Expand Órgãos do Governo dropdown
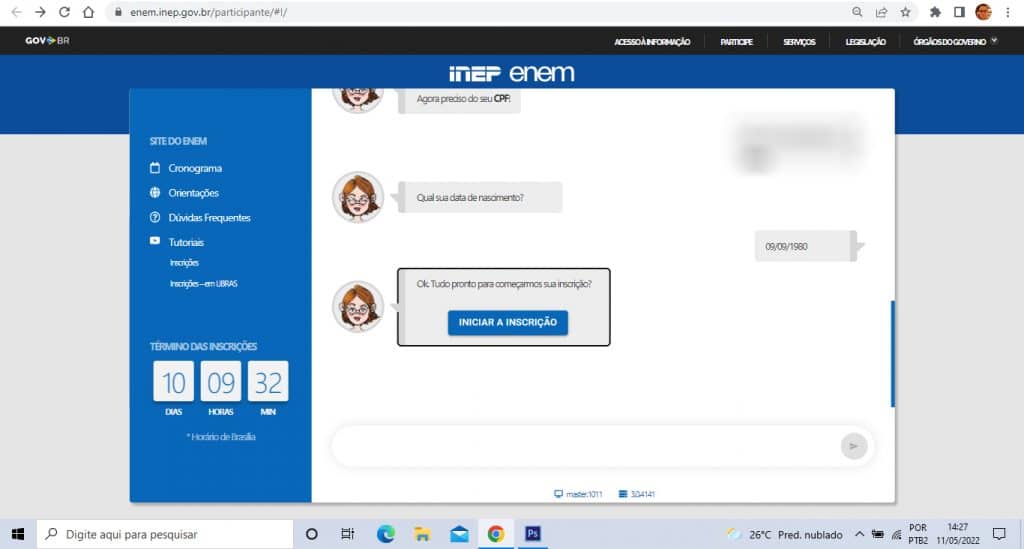The image size is (1024, 549). pos(955,42)
